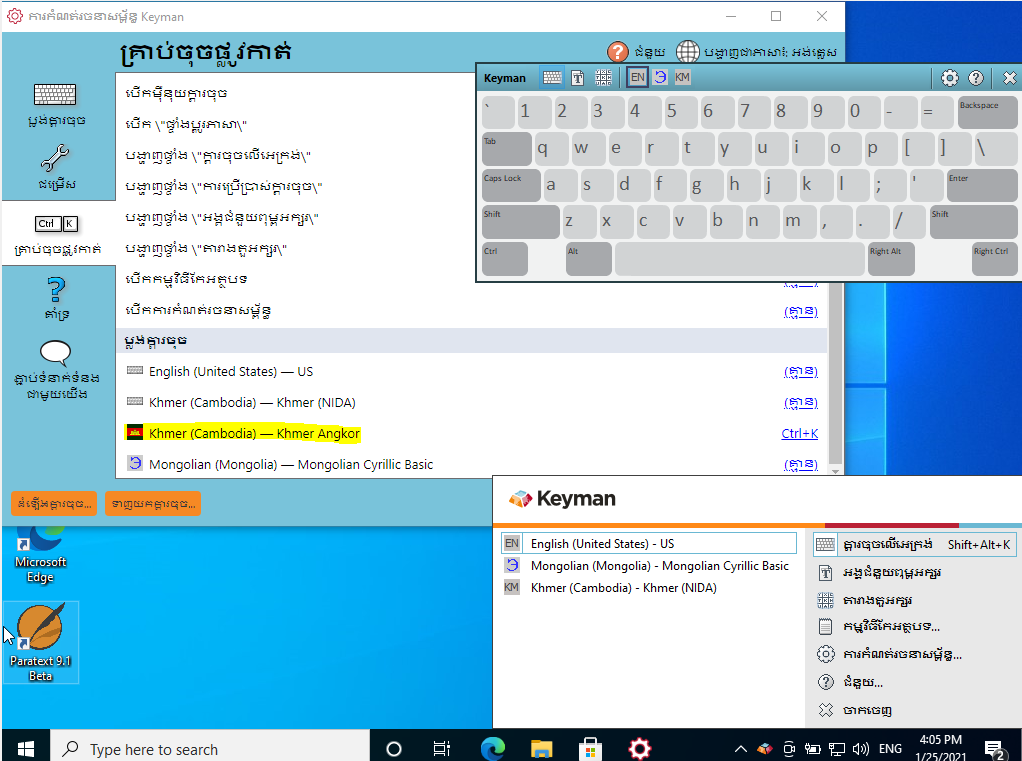Viewport: 1022px width, 761px height.
Task: Click the Keyman configuration gear on the taskbar
Action: click(639, 748)
